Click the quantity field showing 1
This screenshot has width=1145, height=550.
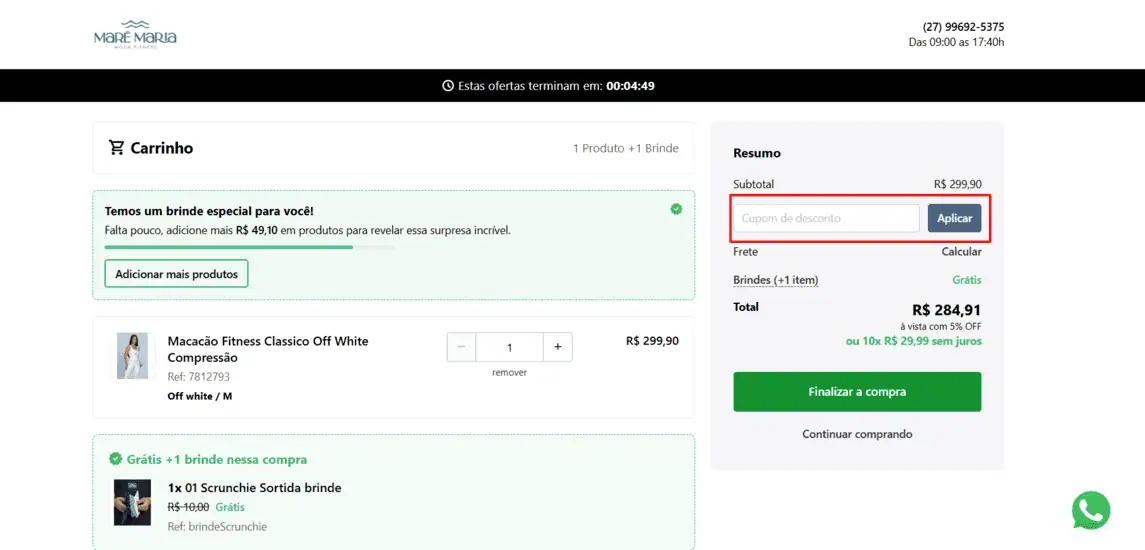[x=509, y=347]
